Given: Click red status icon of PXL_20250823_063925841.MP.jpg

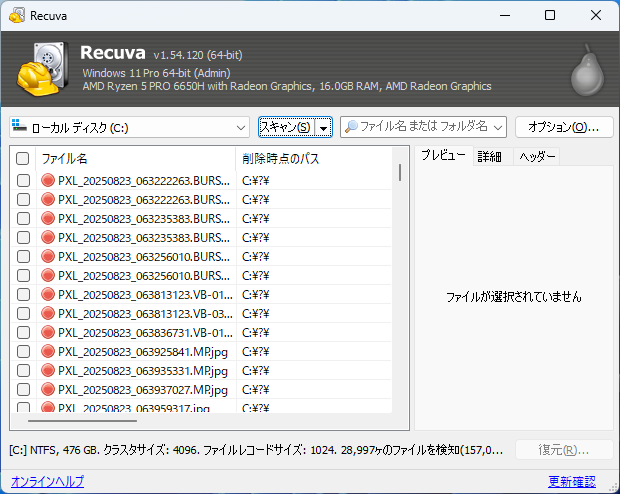Looking at the screenshot, I should click(x=48, y=351).
